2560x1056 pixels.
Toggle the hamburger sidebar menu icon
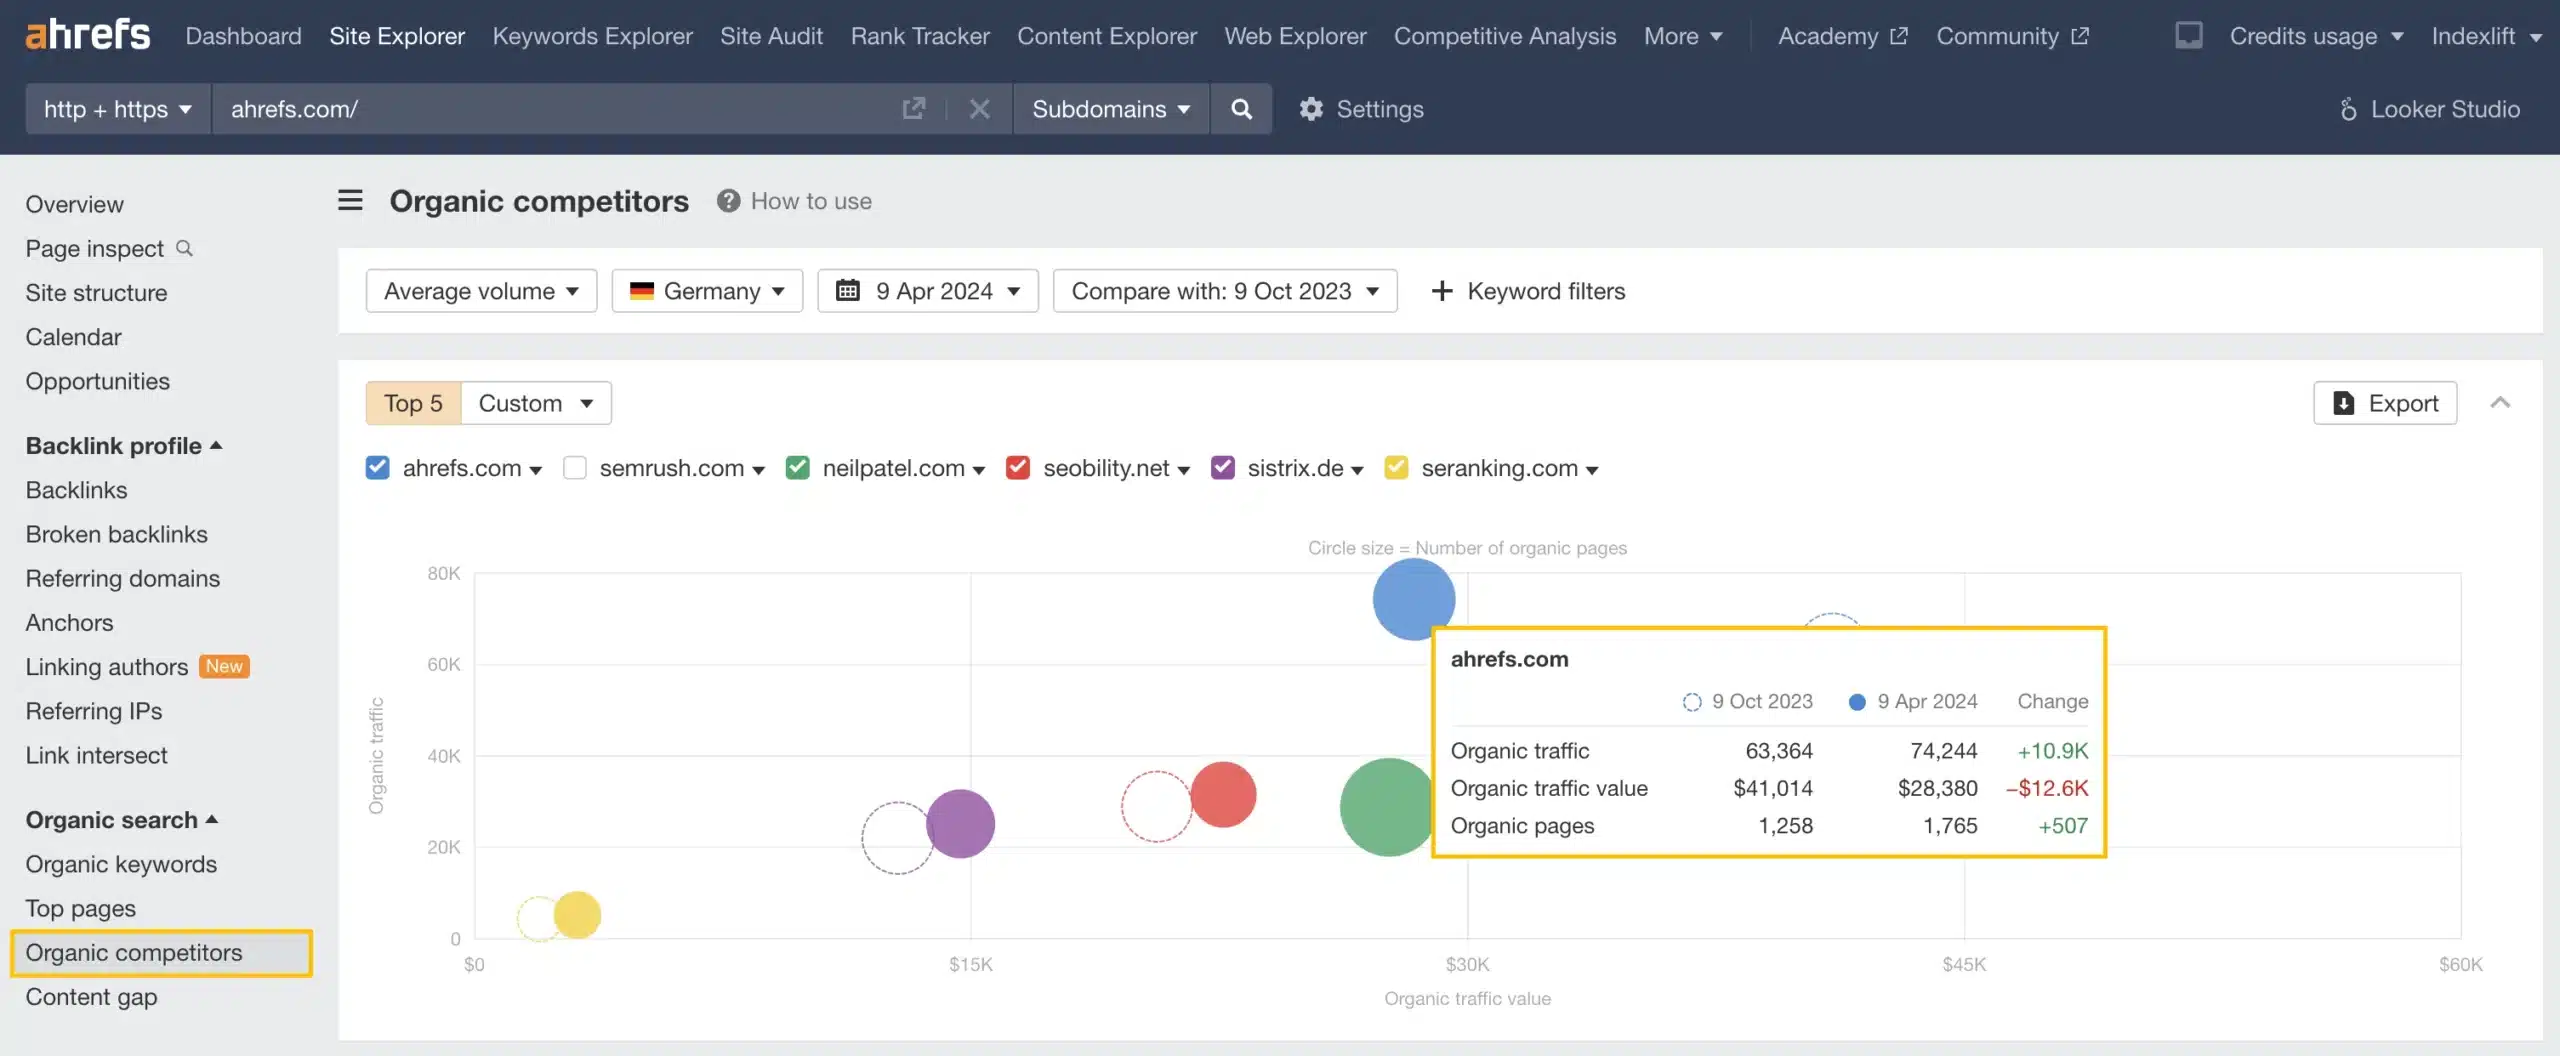pyautogui.click(x=350, y=200)
